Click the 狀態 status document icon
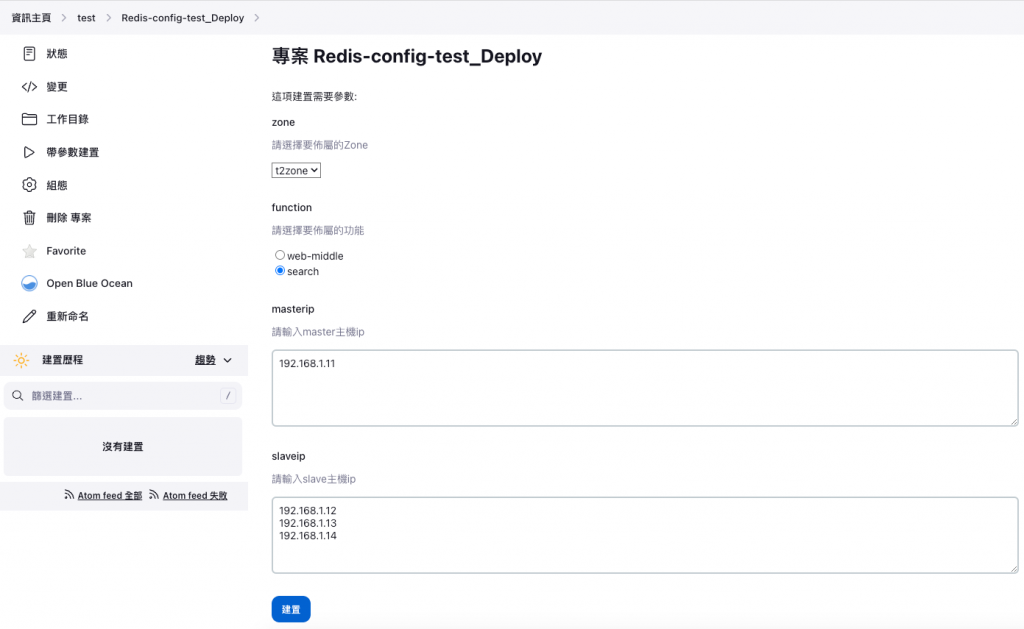1024x629 pixels. [x=29, y=54]
